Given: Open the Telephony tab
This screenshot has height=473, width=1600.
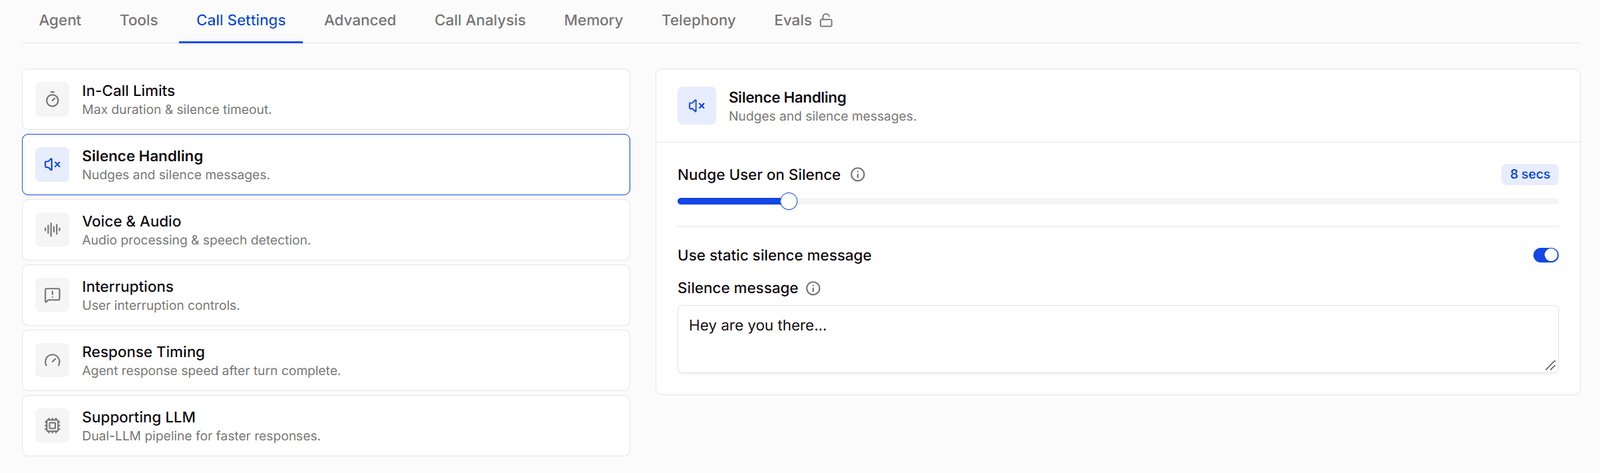Looking at the screenshot, I should click(x=698, y=20).
